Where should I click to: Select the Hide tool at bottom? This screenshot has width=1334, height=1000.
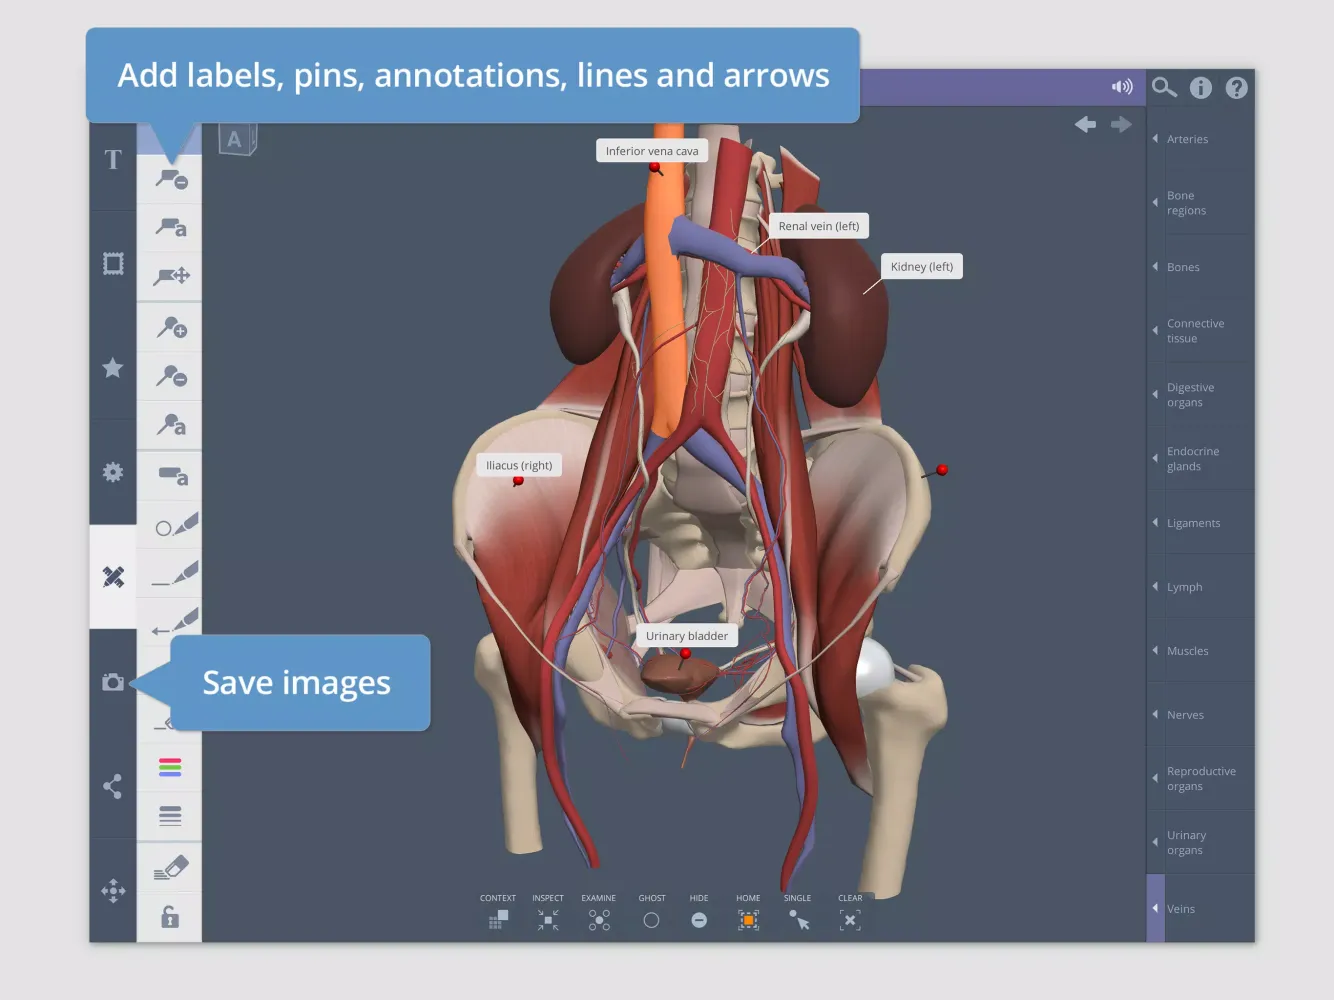pyautogui.click(x=699, y=920)
